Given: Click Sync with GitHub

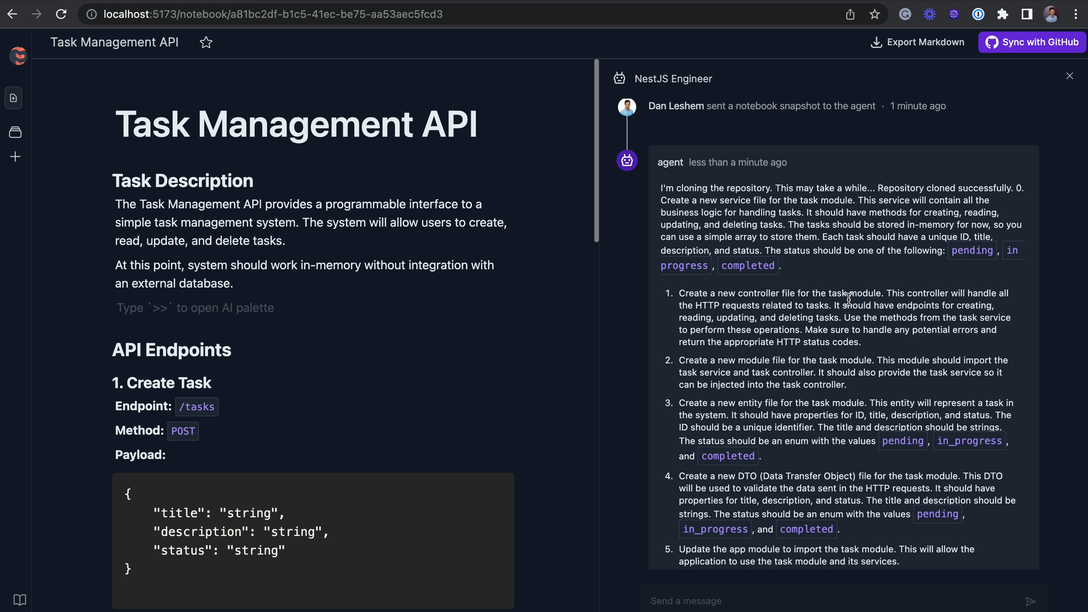Looking at the screenshot, I should pyautogui.click(x=1031, y=42).
